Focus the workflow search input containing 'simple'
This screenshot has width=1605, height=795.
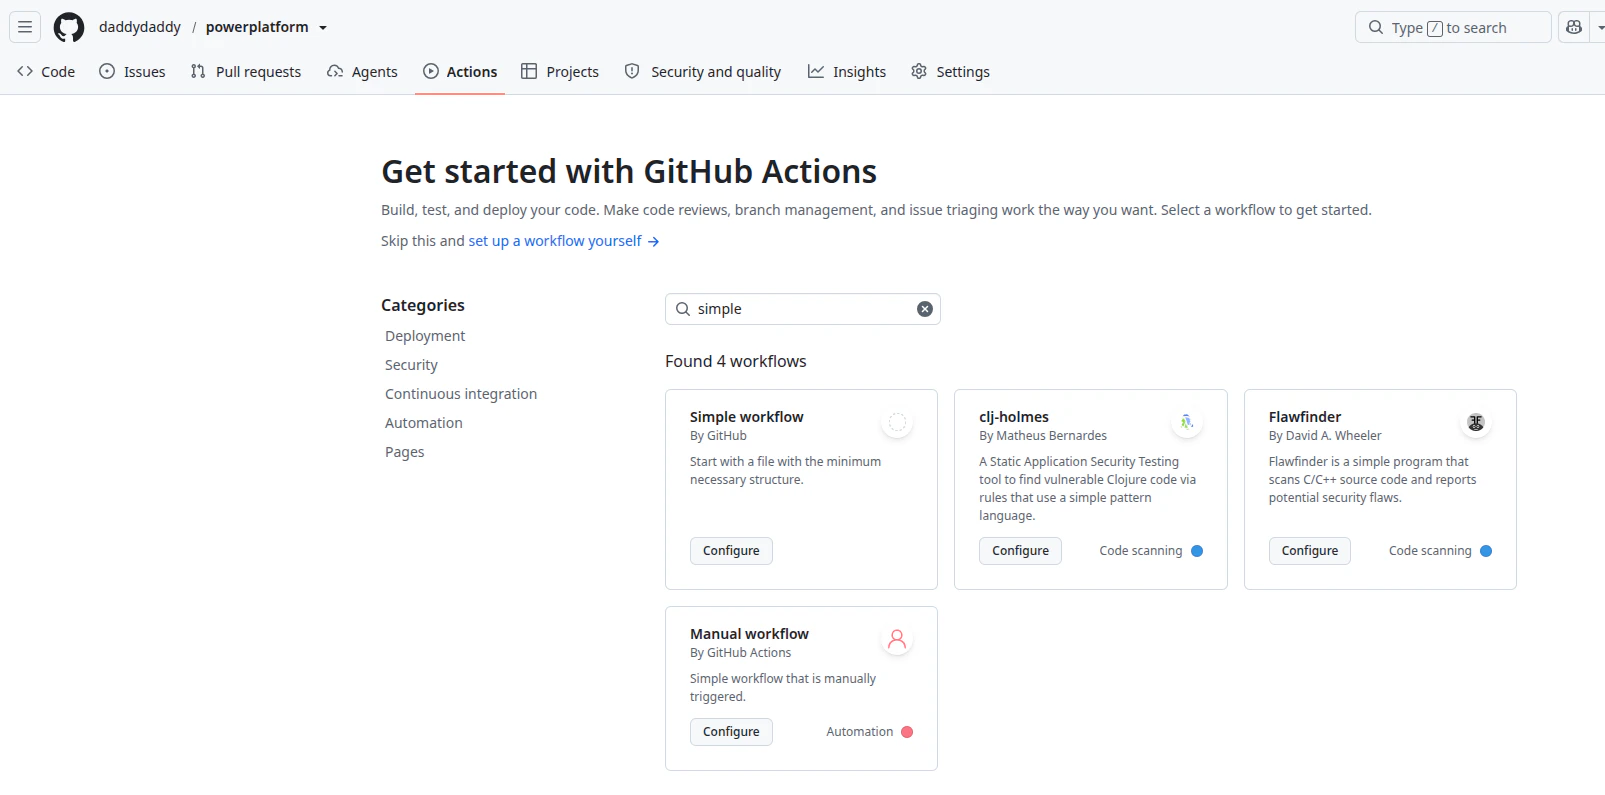(x=803, y=309)
